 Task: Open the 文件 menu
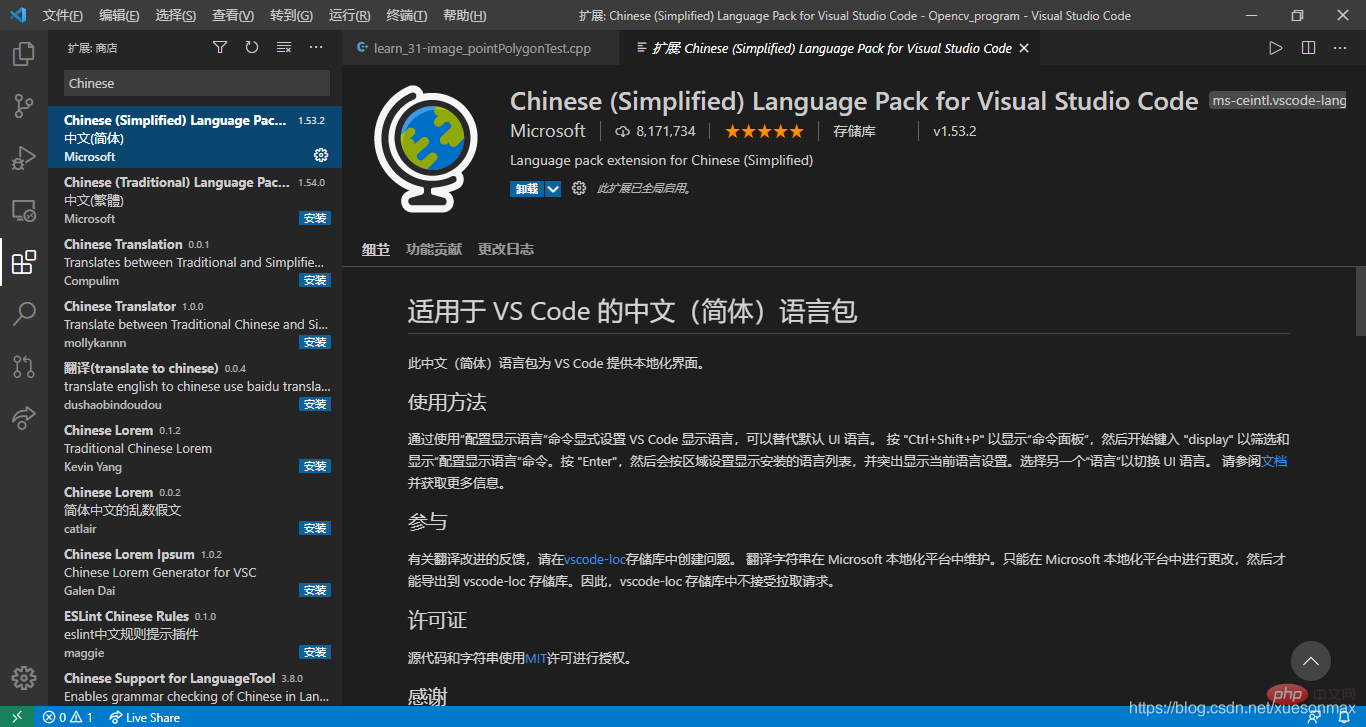[x=62, y=15]
